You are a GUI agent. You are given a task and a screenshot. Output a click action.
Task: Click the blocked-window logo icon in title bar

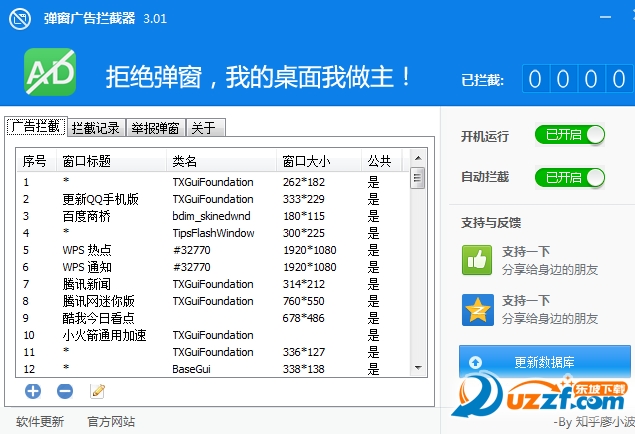tap(20, 19)
